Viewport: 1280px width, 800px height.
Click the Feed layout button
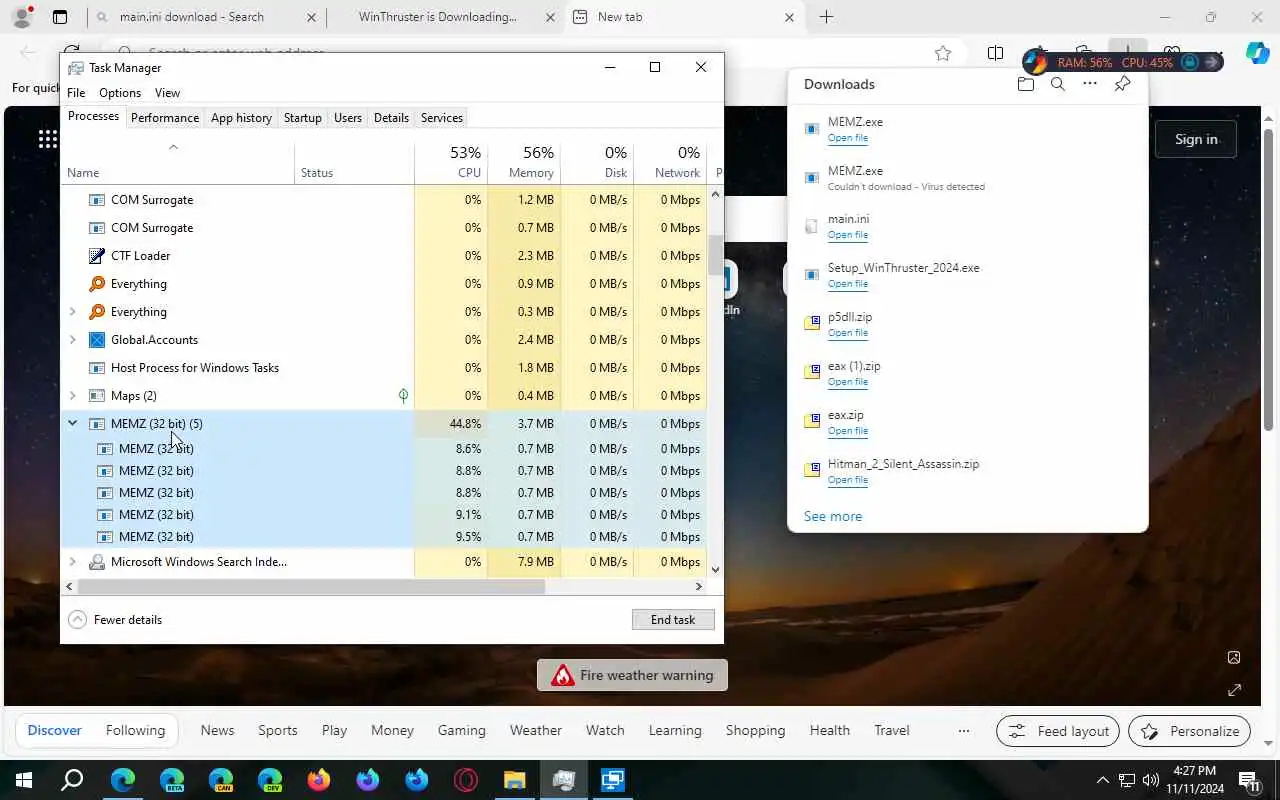click(x=1058, y=731)
